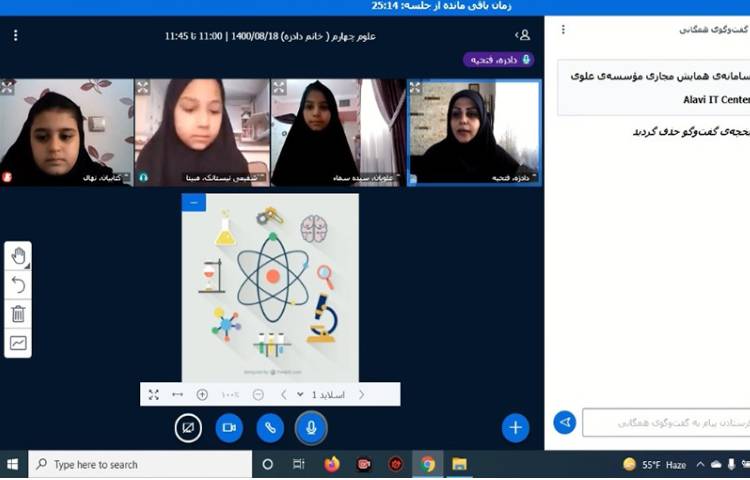
Task: Open Google Chrome from the taskbar
Action: pos(428,464)
